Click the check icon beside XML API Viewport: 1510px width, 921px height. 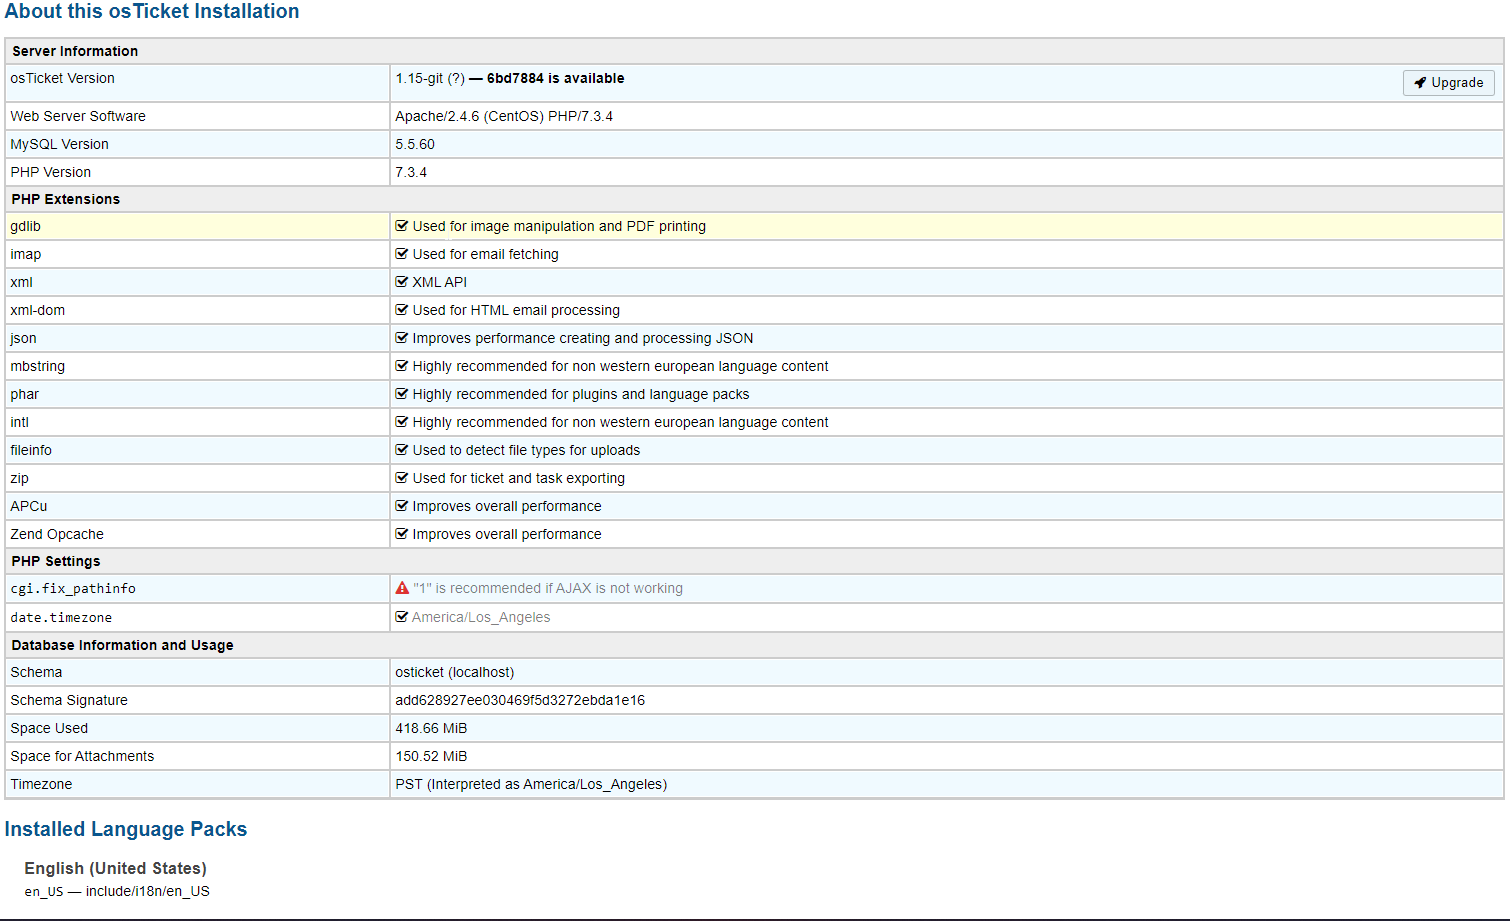click(402, 282)
